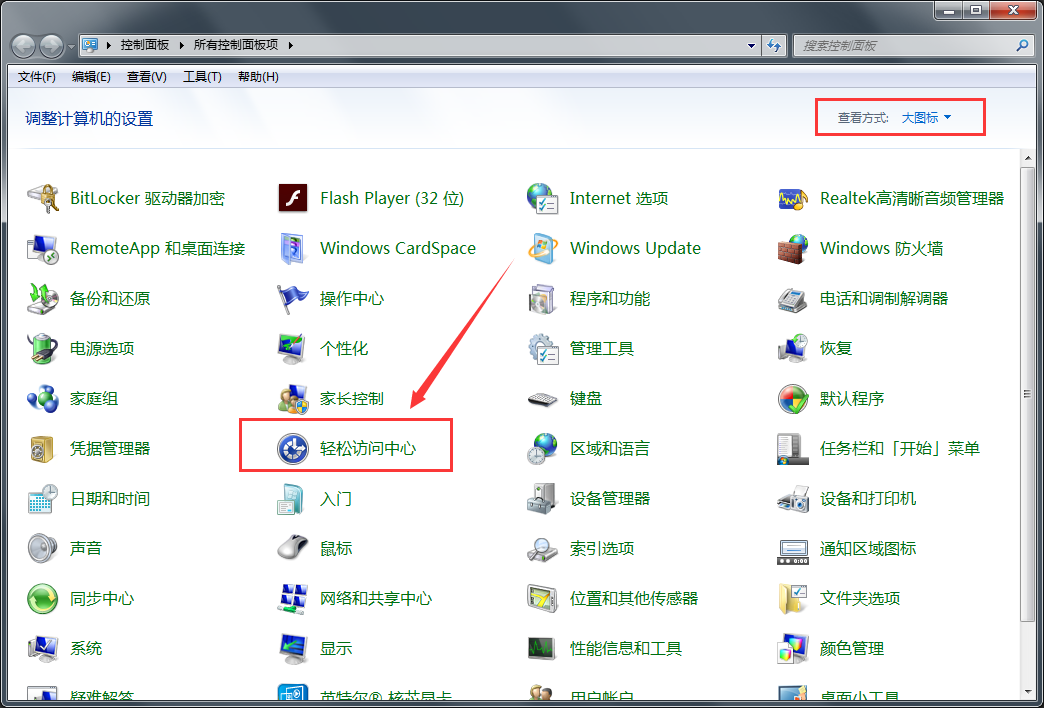Screen dimensions: 1044x708
Task: Open the 索引选项 magnifier icon
Action: click(x=543, y=548)
